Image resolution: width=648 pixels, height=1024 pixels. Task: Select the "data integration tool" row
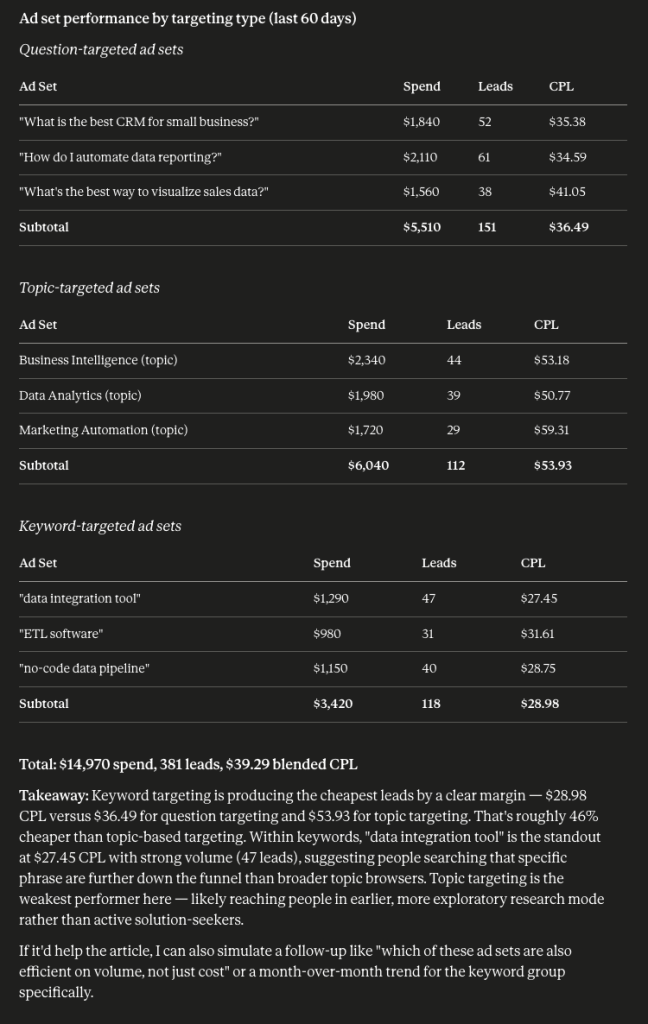(323, 599)
